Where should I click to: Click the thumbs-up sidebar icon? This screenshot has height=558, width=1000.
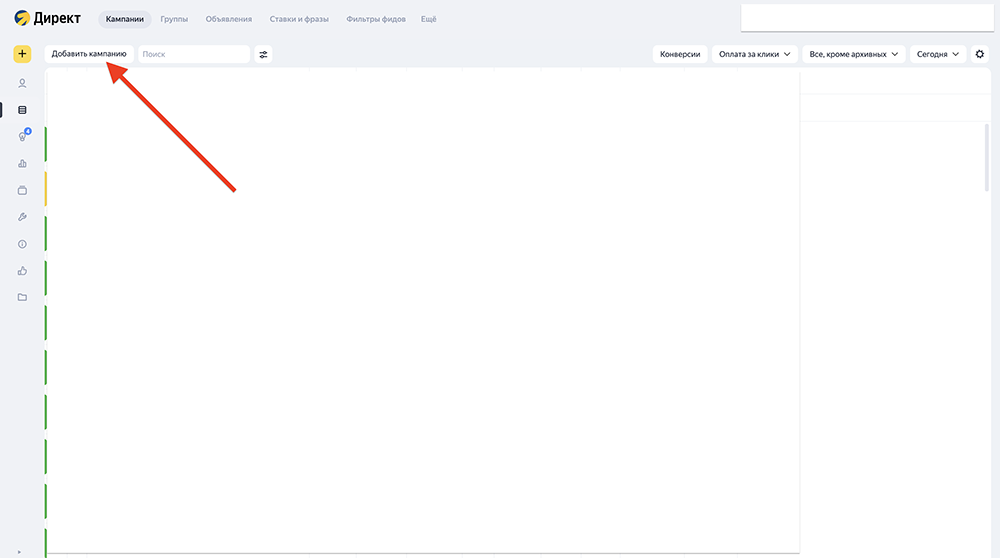point(22,270)
